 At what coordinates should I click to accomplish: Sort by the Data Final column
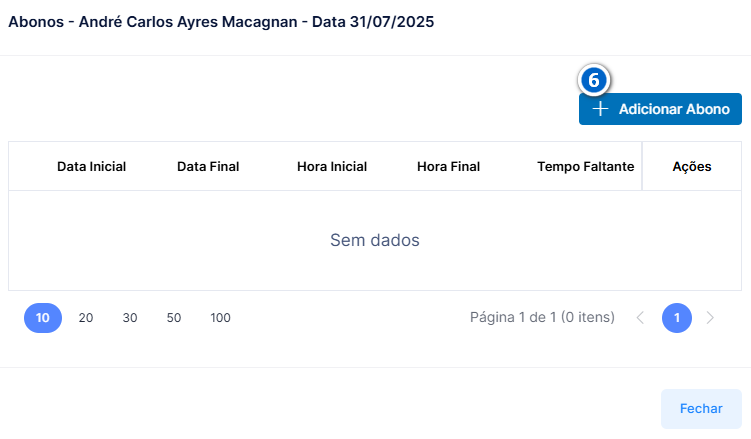pyautogui.click(x=208, y=167)
